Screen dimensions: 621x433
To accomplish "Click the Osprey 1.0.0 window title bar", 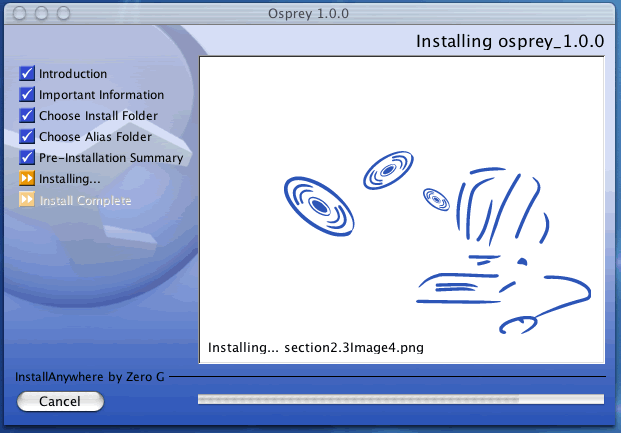I will pyautogui.click(x=310, y=13).
